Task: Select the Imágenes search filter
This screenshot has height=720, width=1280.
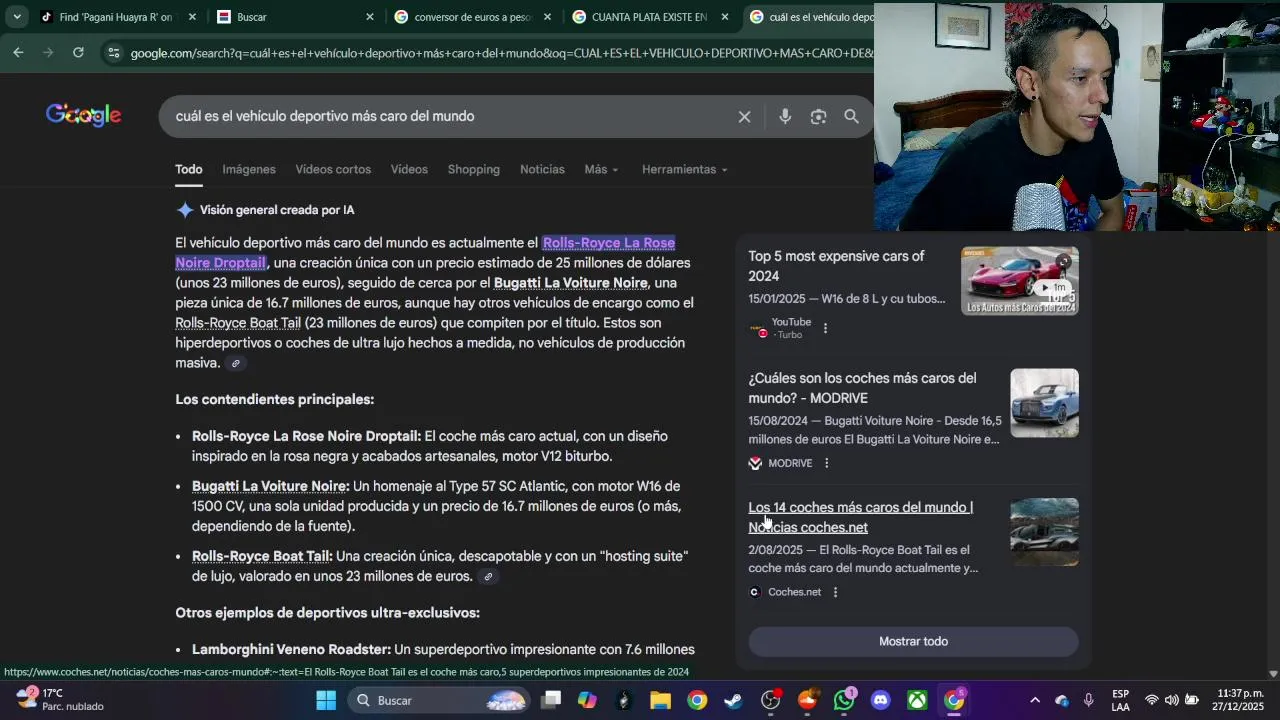Action: [x=249, y=169]
